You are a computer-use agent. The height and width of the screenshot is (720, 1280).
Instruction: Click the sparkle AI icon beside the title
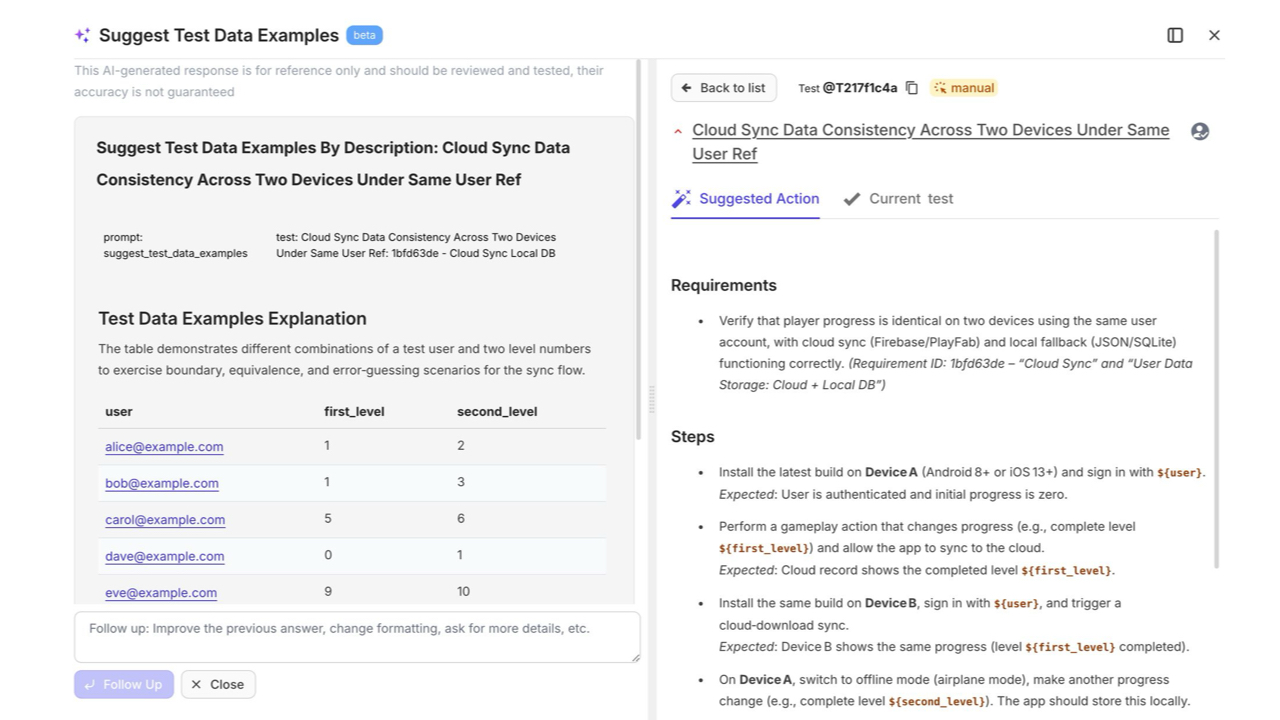(x=82, y=35)
